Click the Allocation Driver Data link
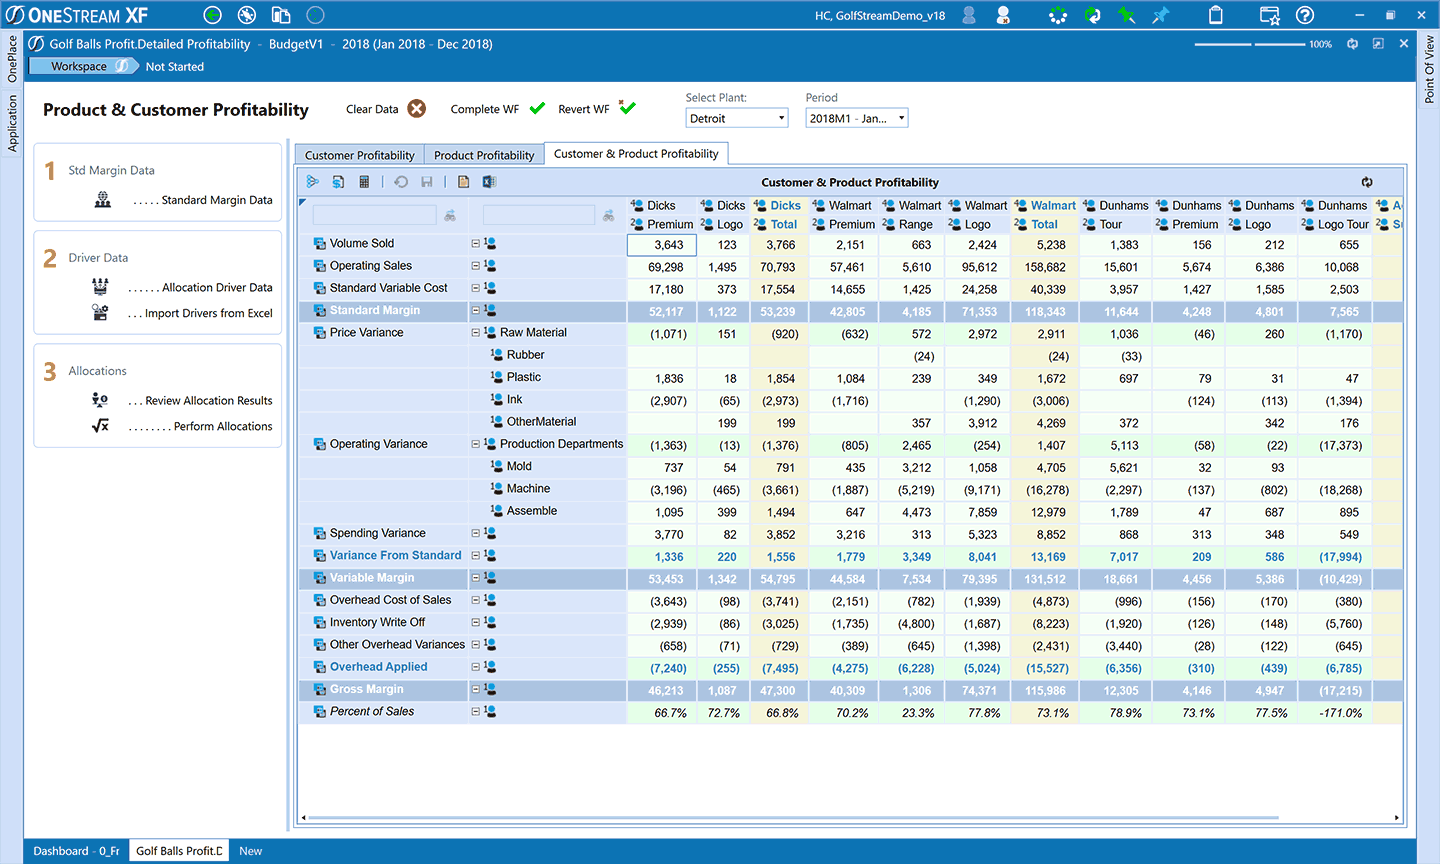 pyautogui.click(x=217, y=287)
